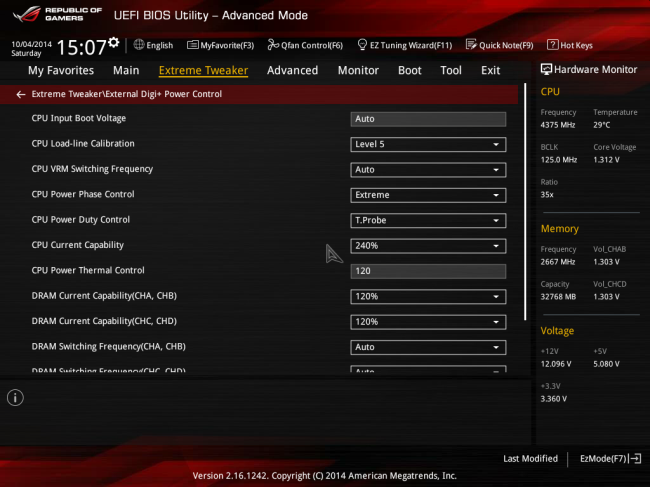The height and width of the screenshot is (487, 650).
Task: Click EZ Tuning Wizard(F11) label
Action: [411, 45]
